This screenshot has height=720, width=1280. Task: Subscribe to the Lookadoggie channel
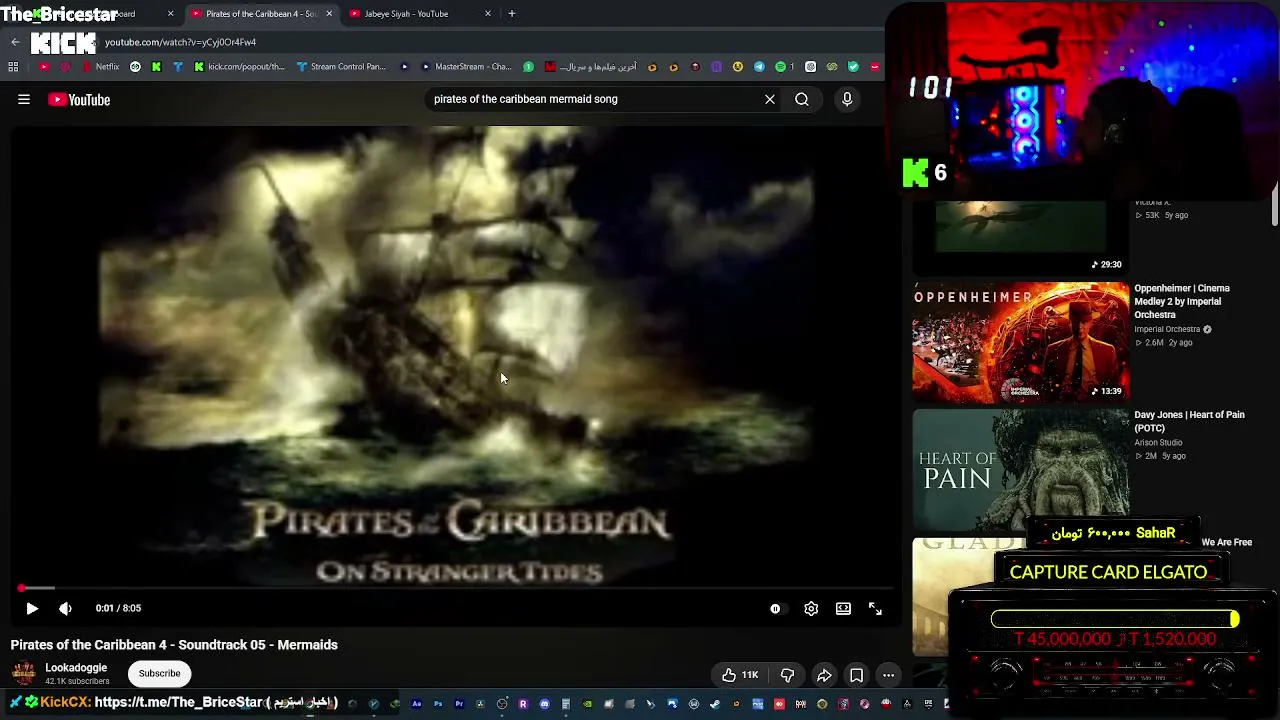coord(160,673)
